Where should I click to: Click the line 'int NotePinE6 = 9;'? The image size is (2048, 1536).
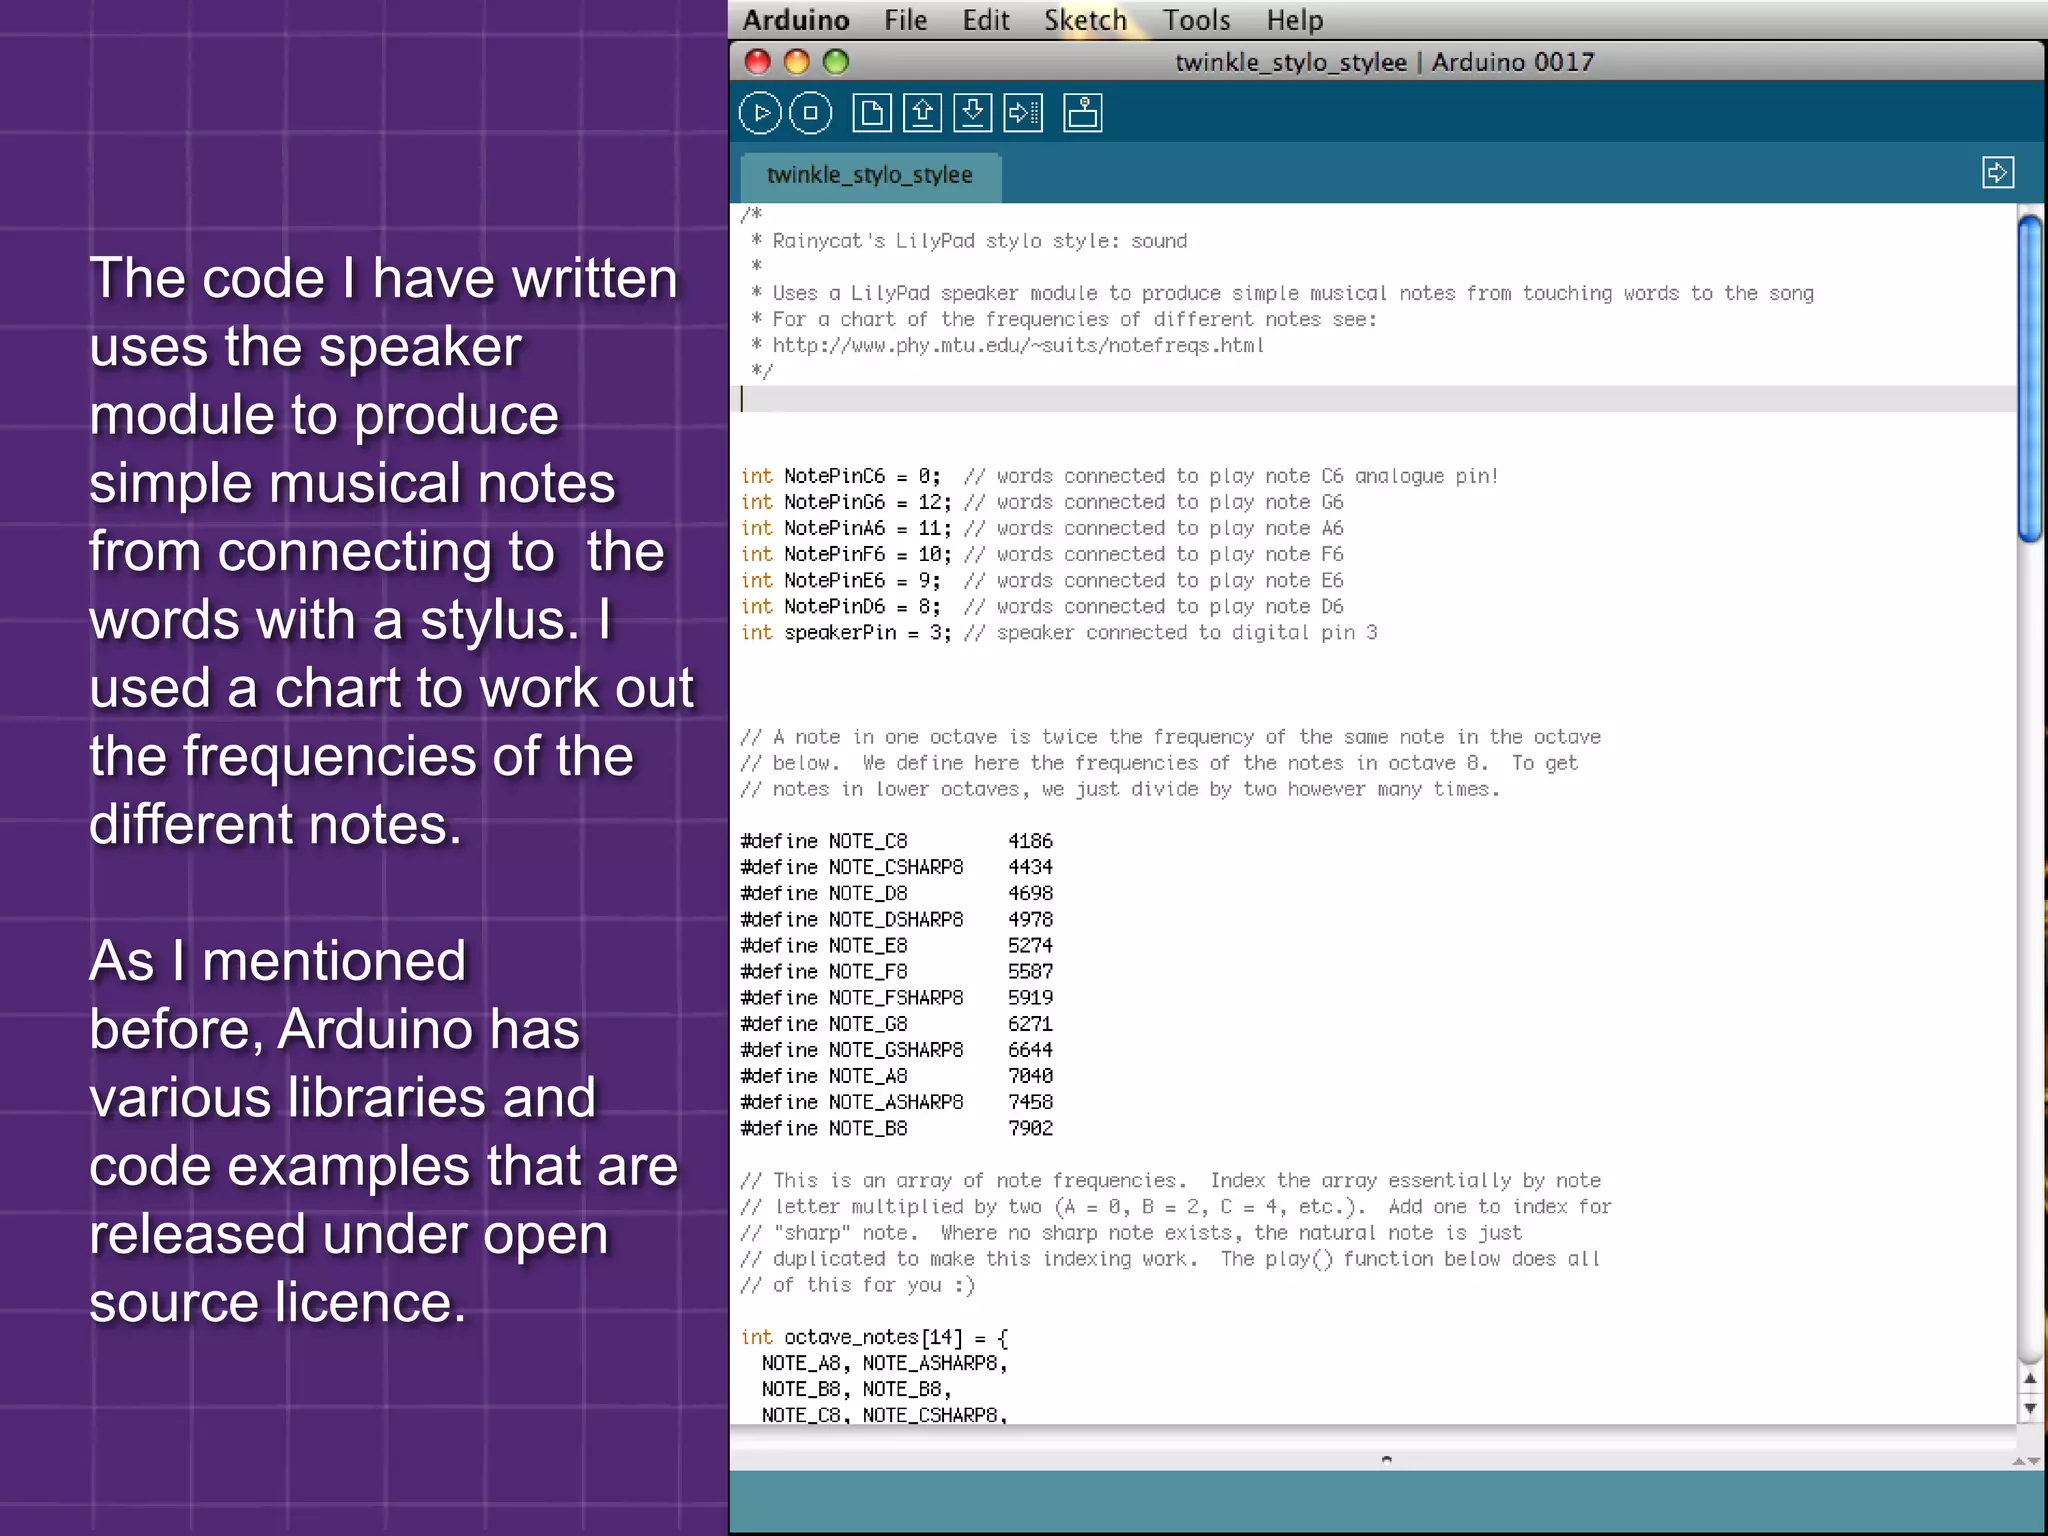(1042, 581)
